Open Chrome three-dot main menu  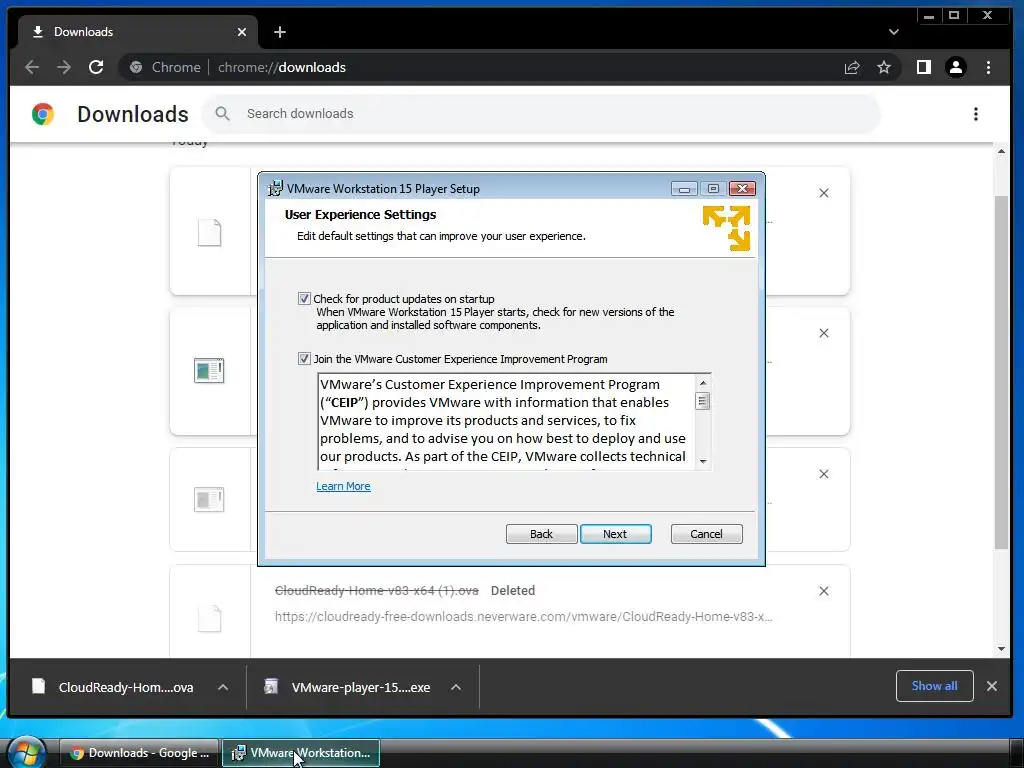[x=988, y=67]
